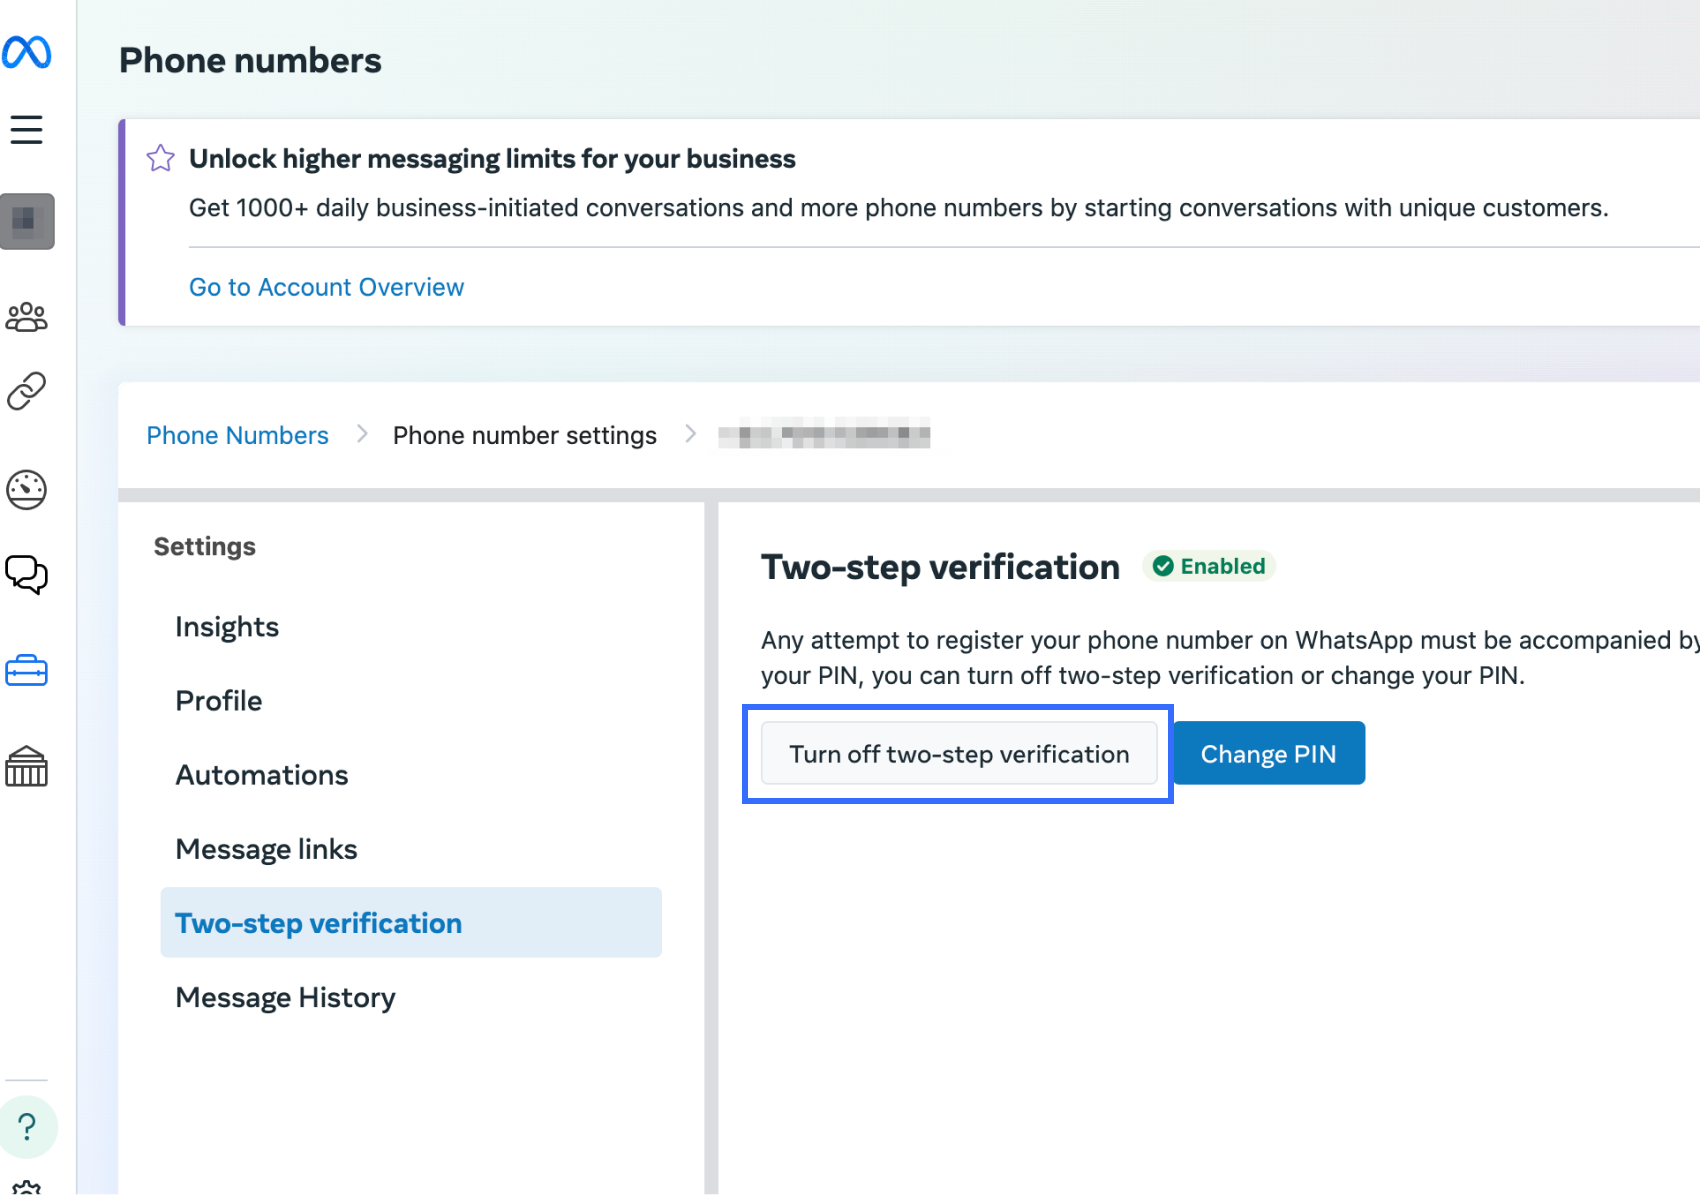
Task: Open Automations settings item
Action: point(262,775)
